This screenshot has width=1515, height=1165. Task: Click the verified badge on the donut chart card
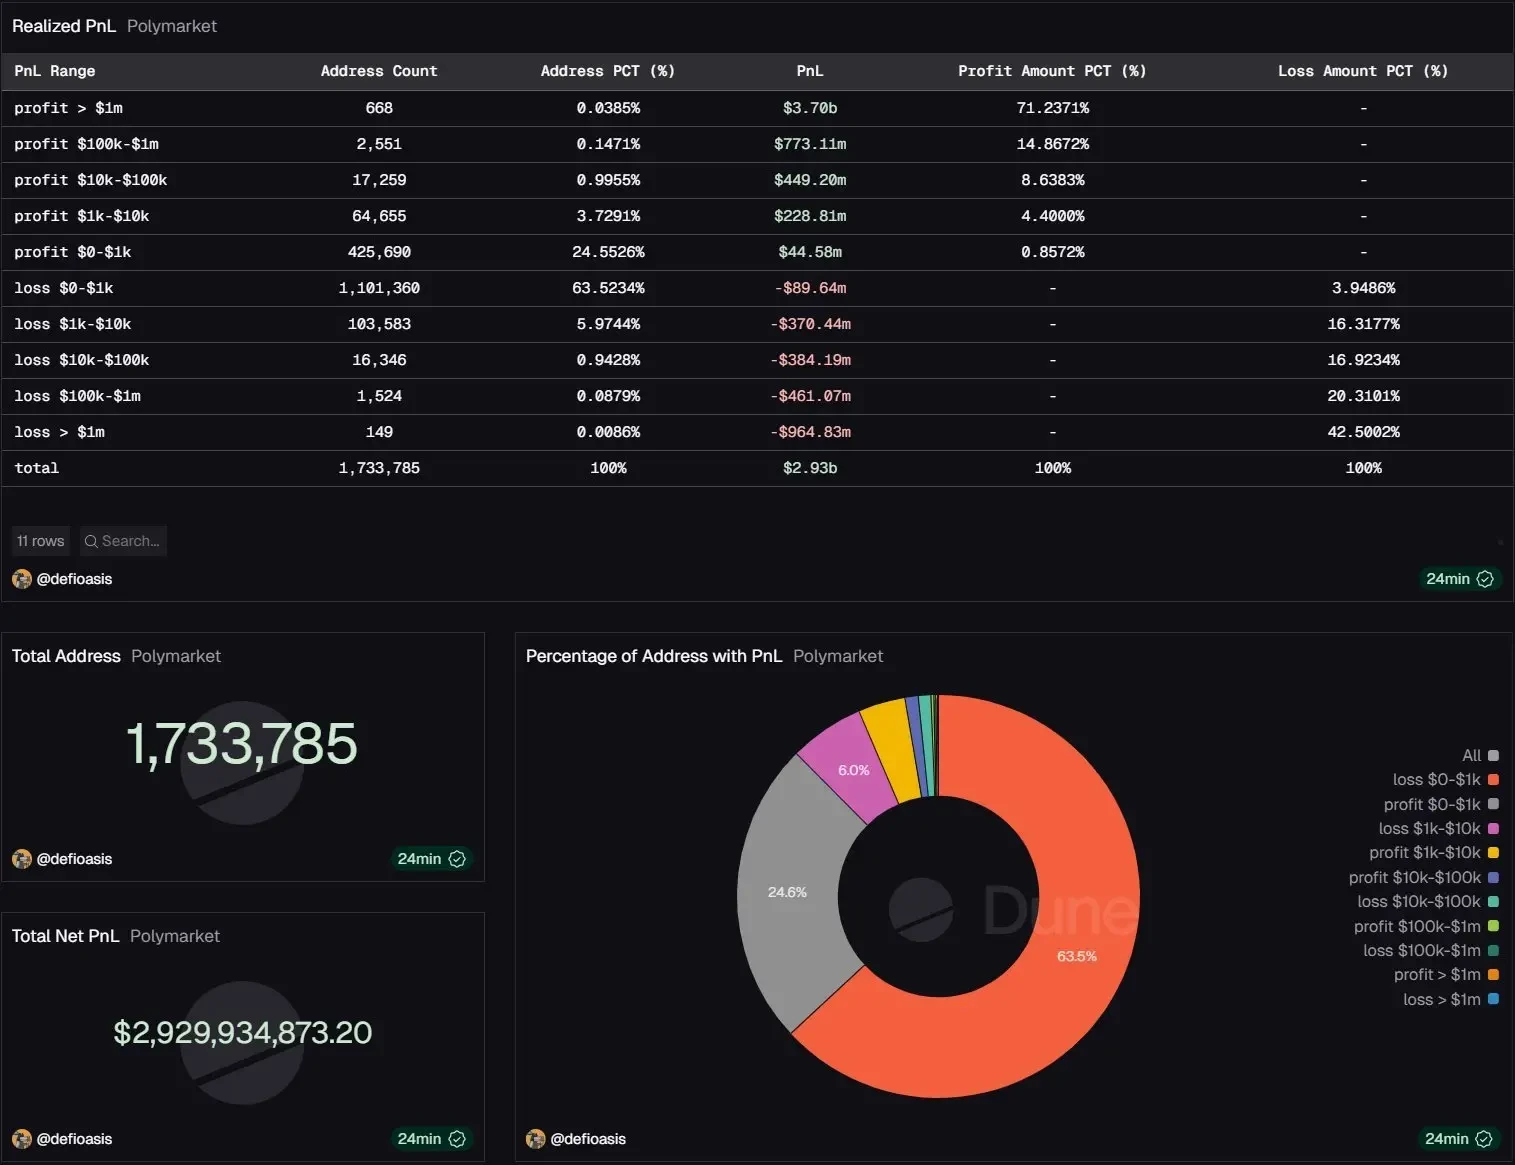point(1485,1138)
